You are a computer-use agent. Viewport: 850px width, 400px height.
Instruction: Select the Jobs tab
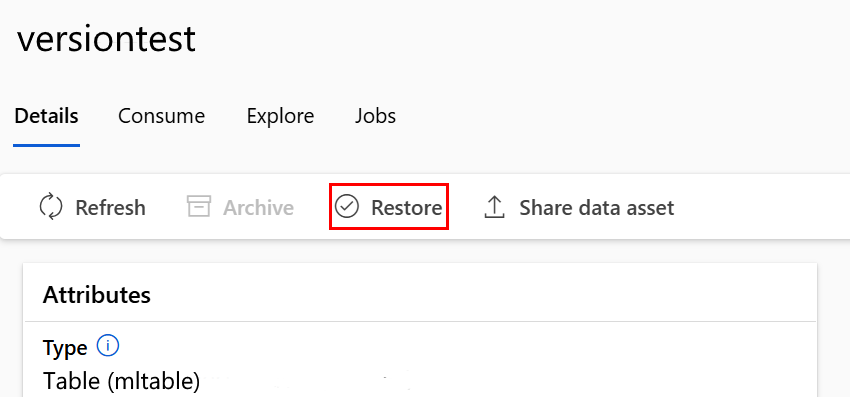coord(375,116)
